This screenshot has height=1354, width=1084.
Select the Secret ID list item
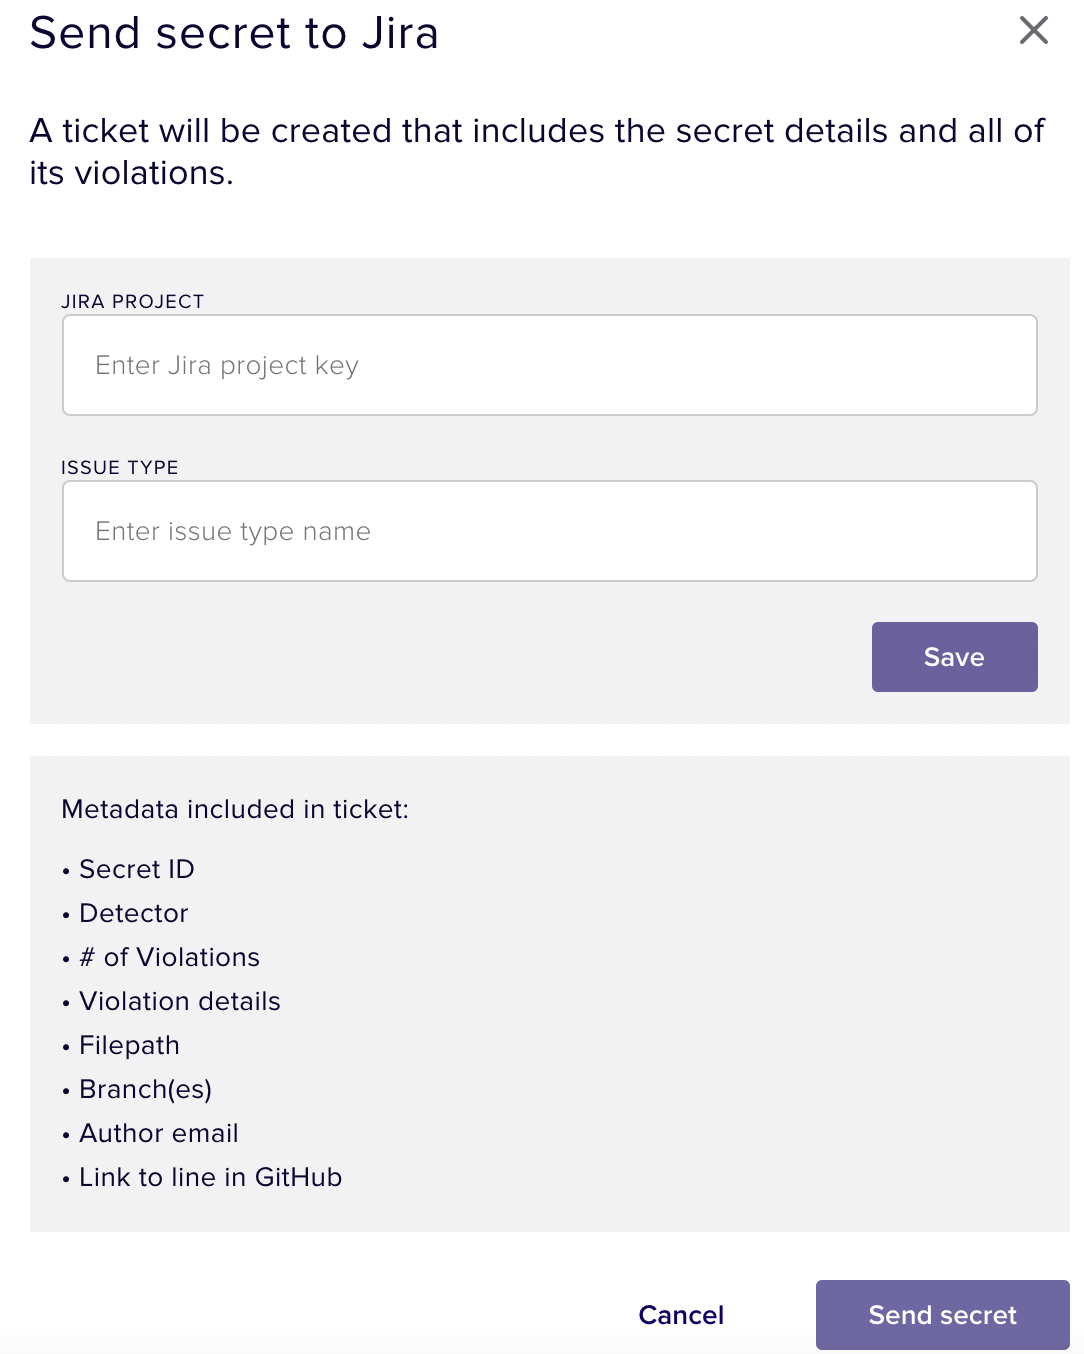click(x=137, y=869)
